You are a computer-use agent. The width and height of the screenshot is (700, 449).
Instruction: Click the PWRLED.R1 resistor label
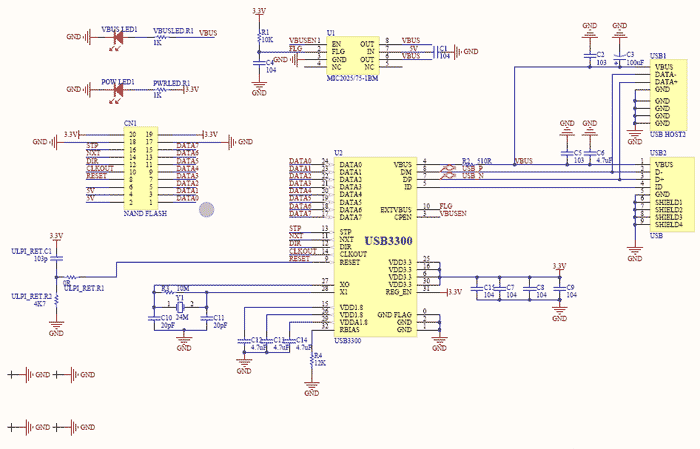[171, 83]
